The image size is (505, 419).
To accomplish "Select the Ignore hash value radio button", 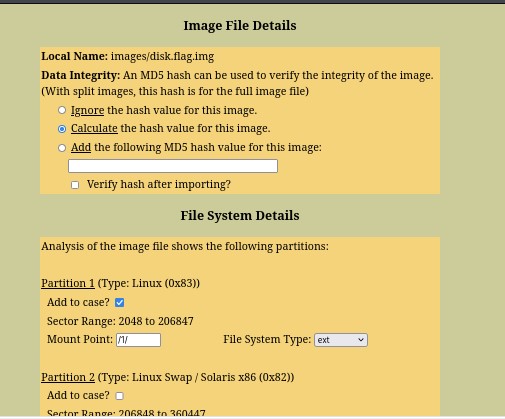I will [x=62, y=110].
